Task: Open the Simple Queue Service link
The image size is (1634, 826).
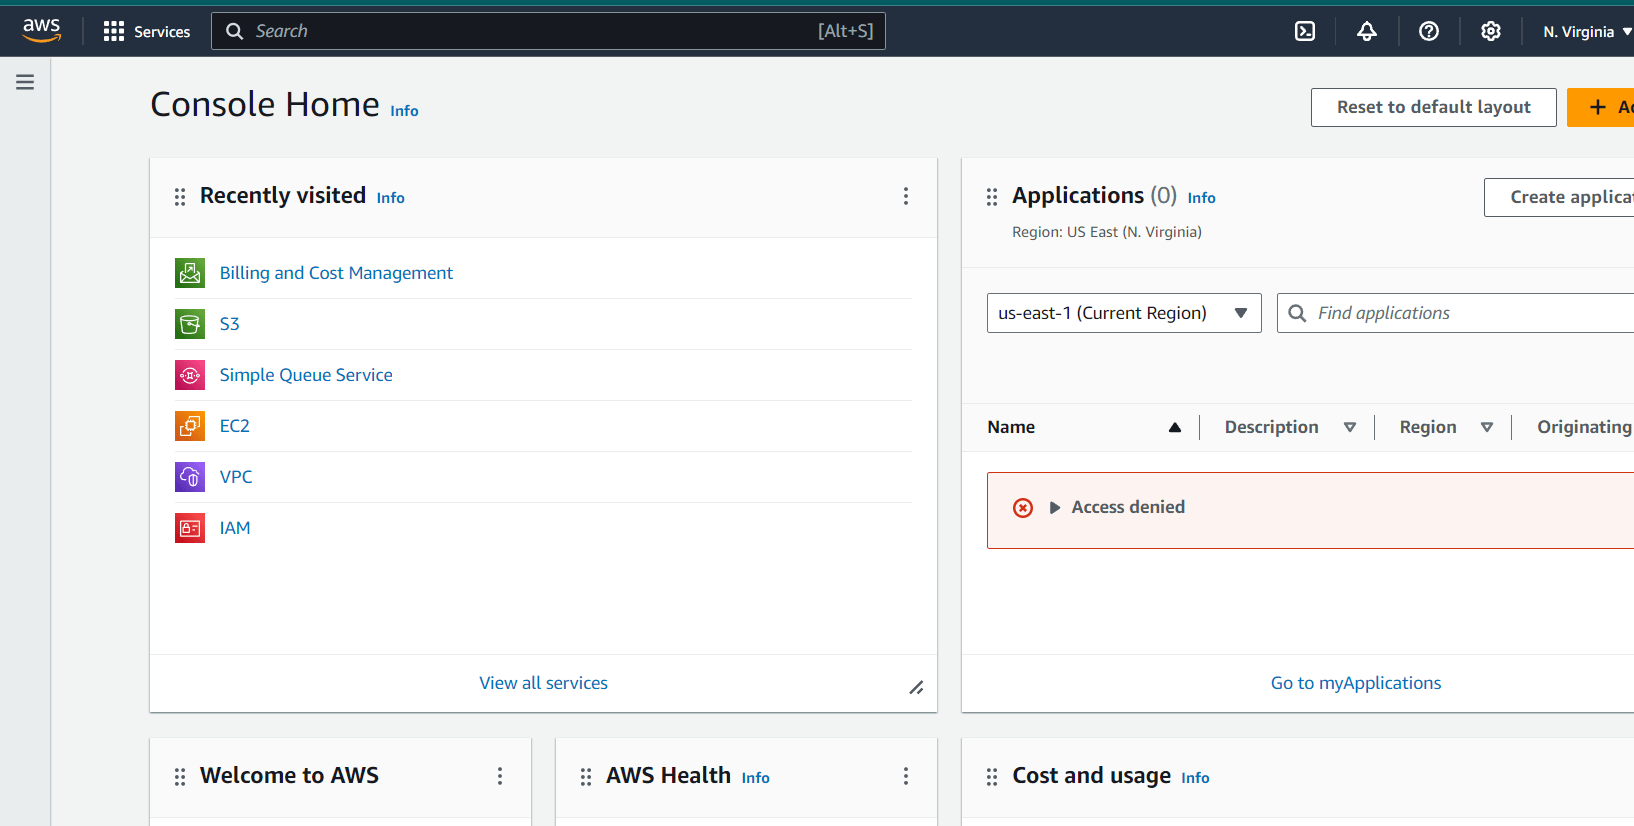Action: pos(306,375)
